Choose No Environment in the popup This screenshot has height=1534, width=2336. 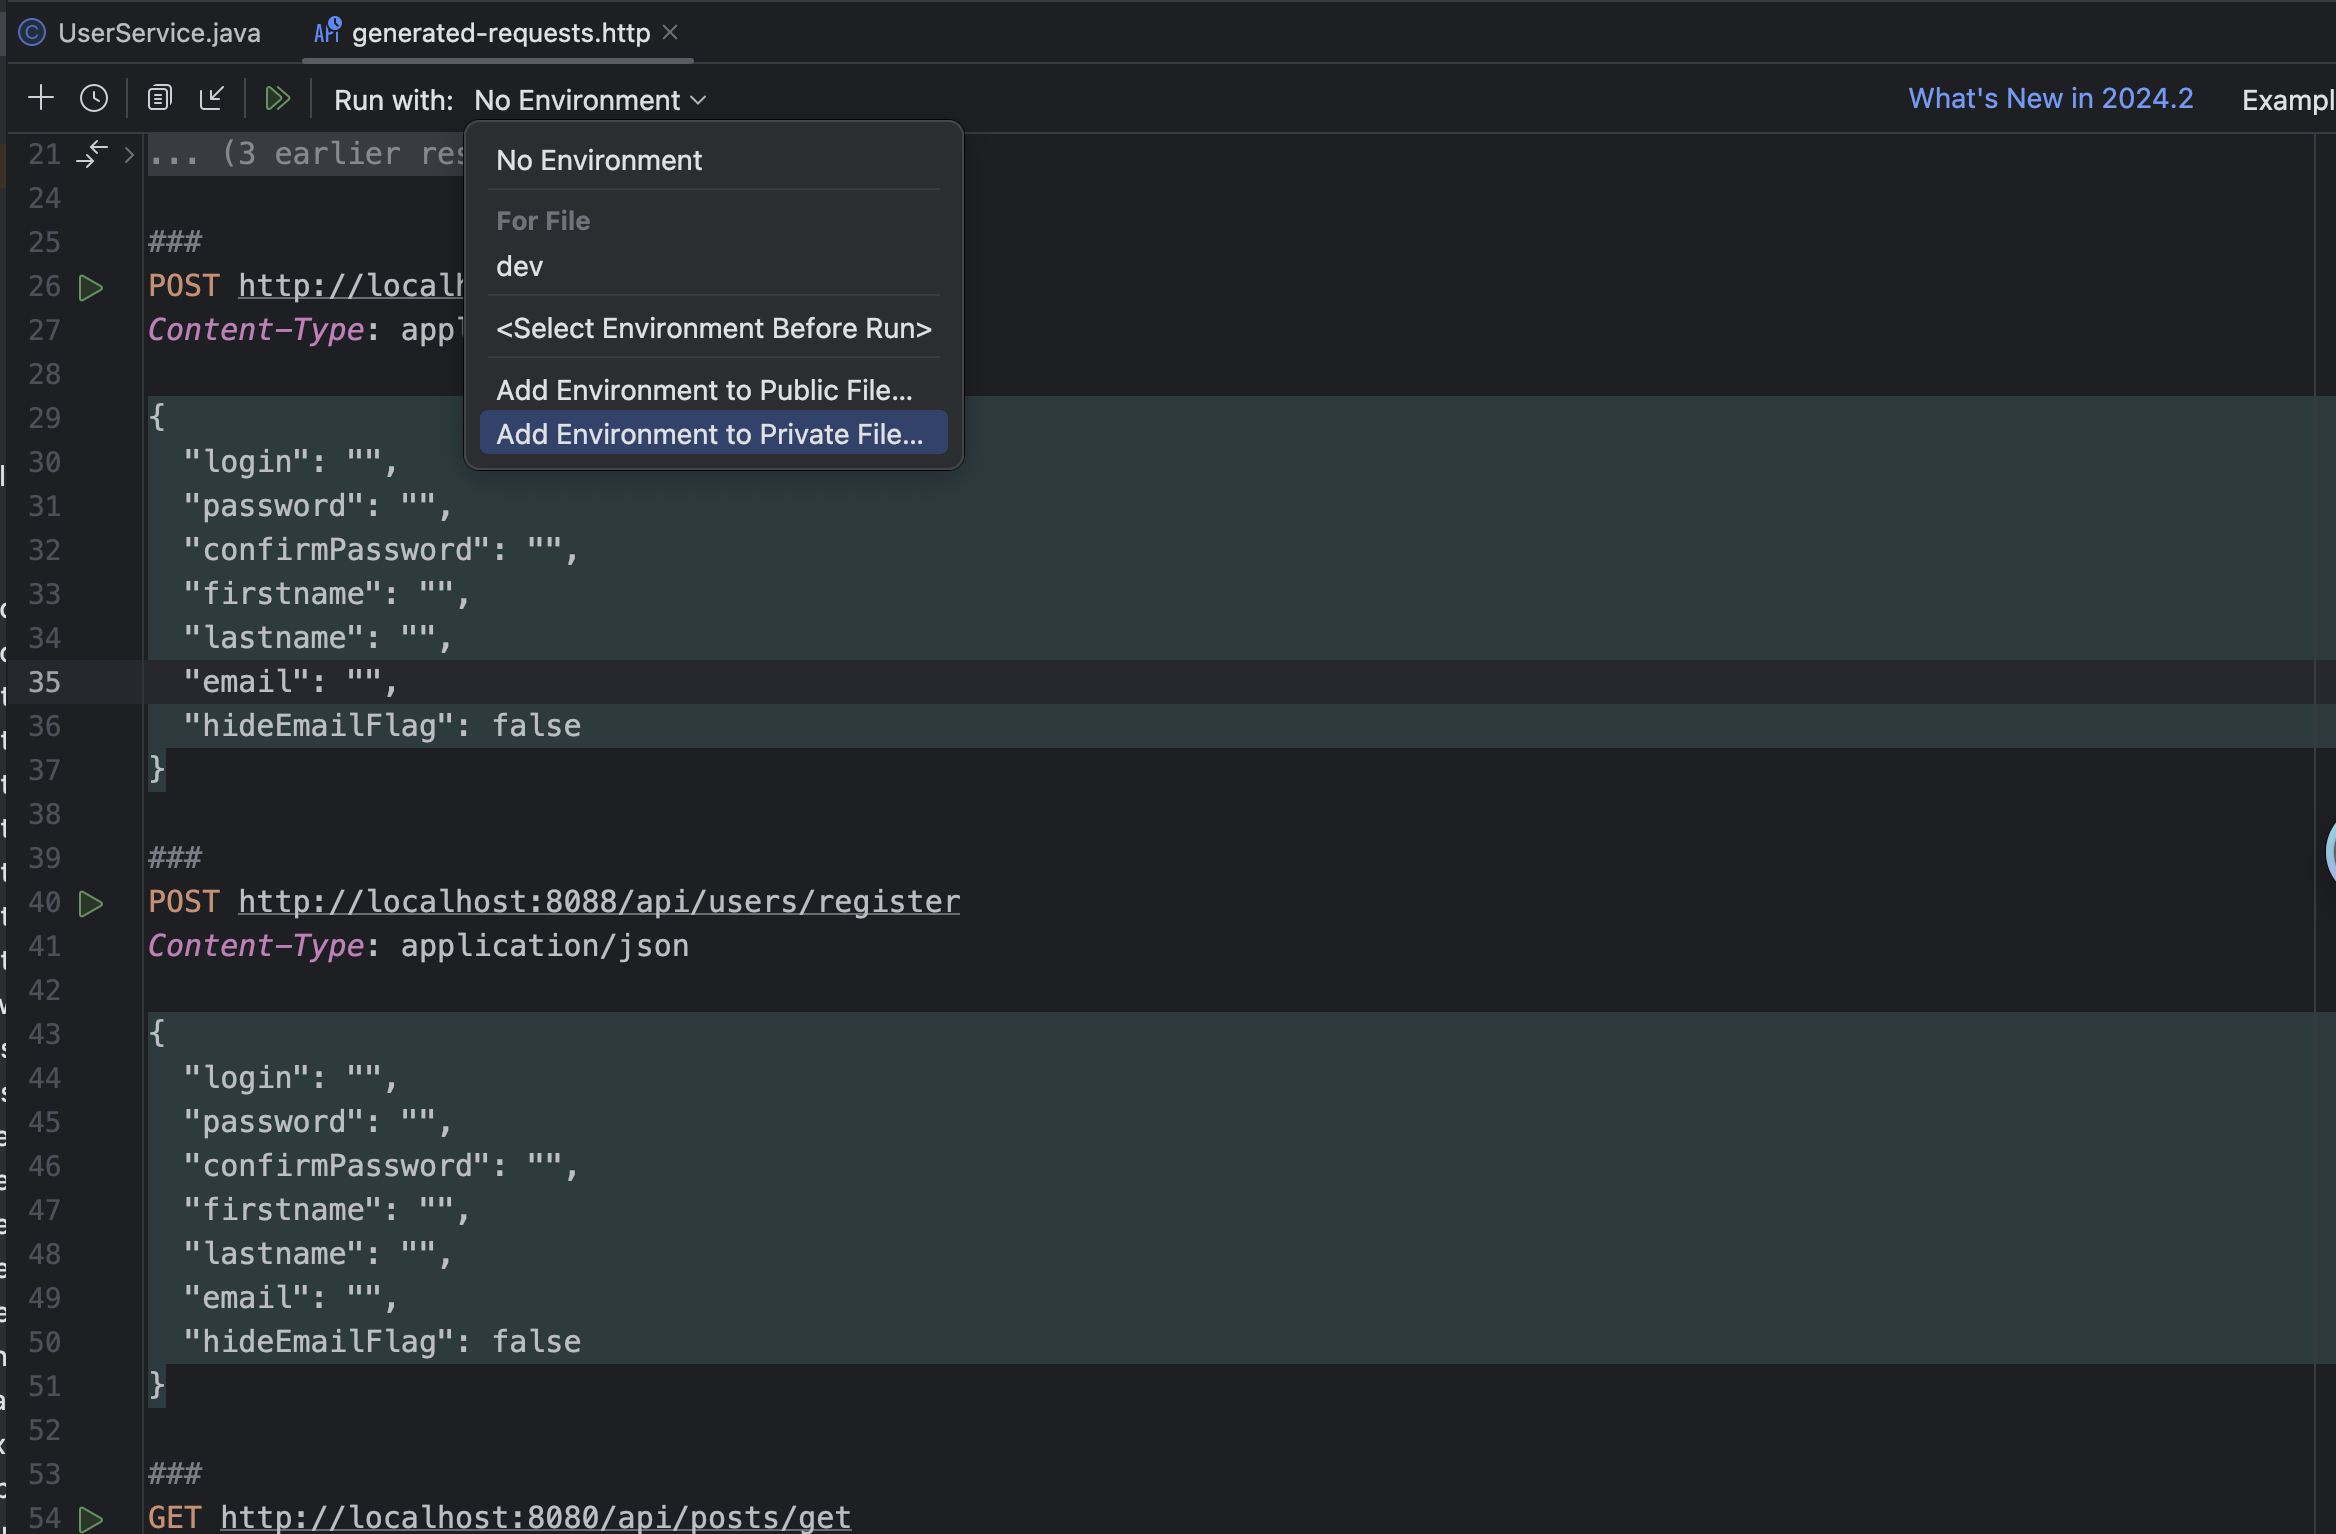pyautogui.click(x=599, y=160)
